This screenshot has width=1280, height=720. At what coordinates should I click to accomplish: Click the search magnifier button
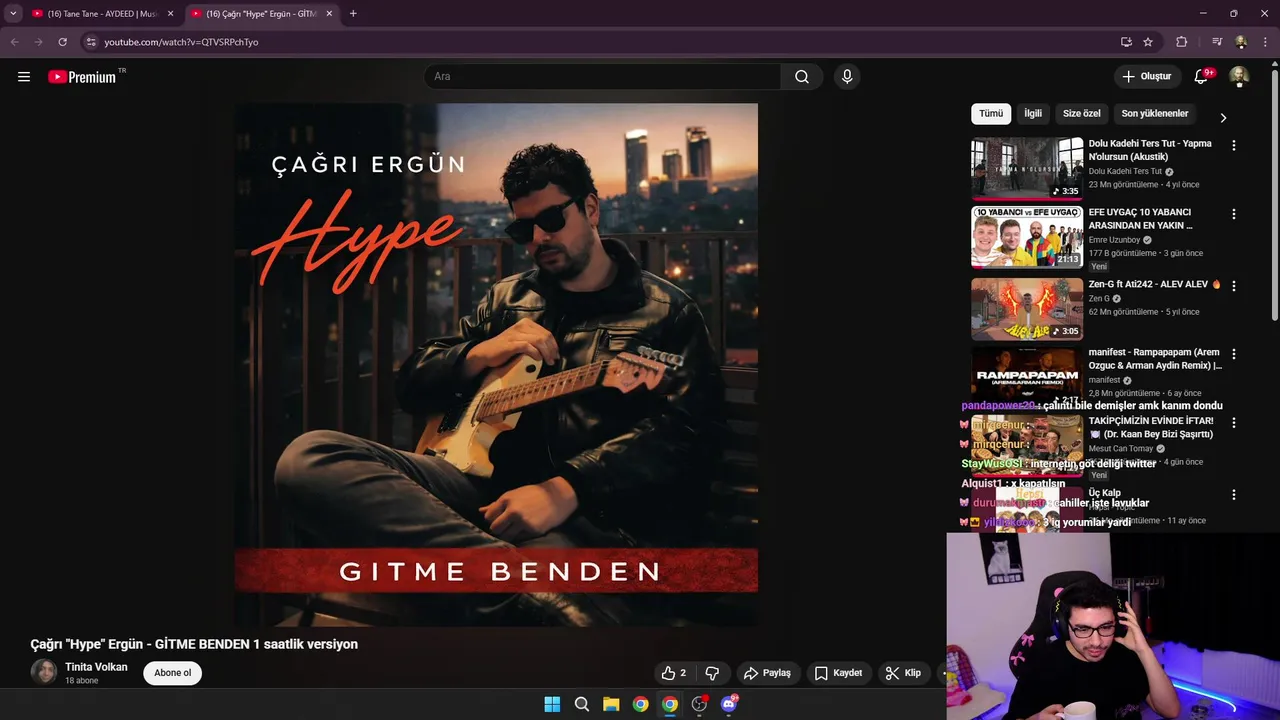coord(802,77)
